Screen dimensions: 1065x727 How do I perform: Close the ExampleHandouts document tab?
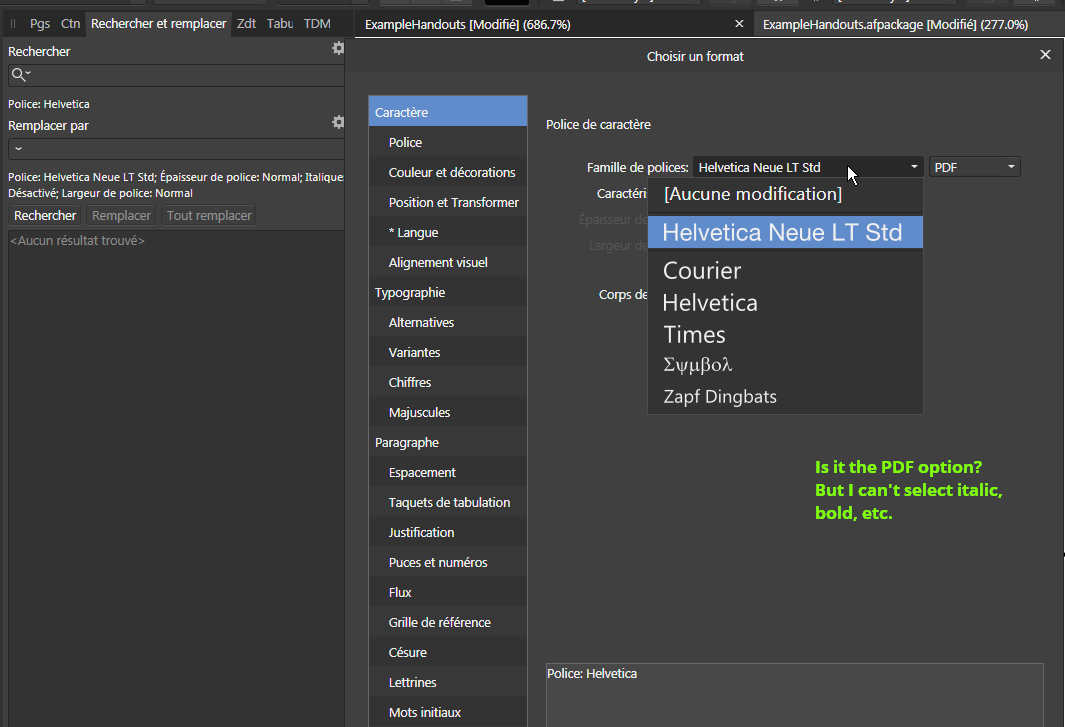(740, 24)
